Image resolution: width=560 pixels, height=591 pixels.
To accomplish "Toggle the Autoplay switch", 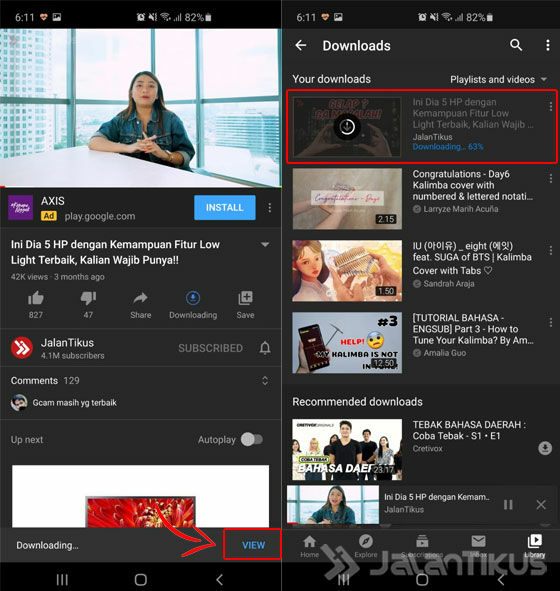I will coord(252,439).
